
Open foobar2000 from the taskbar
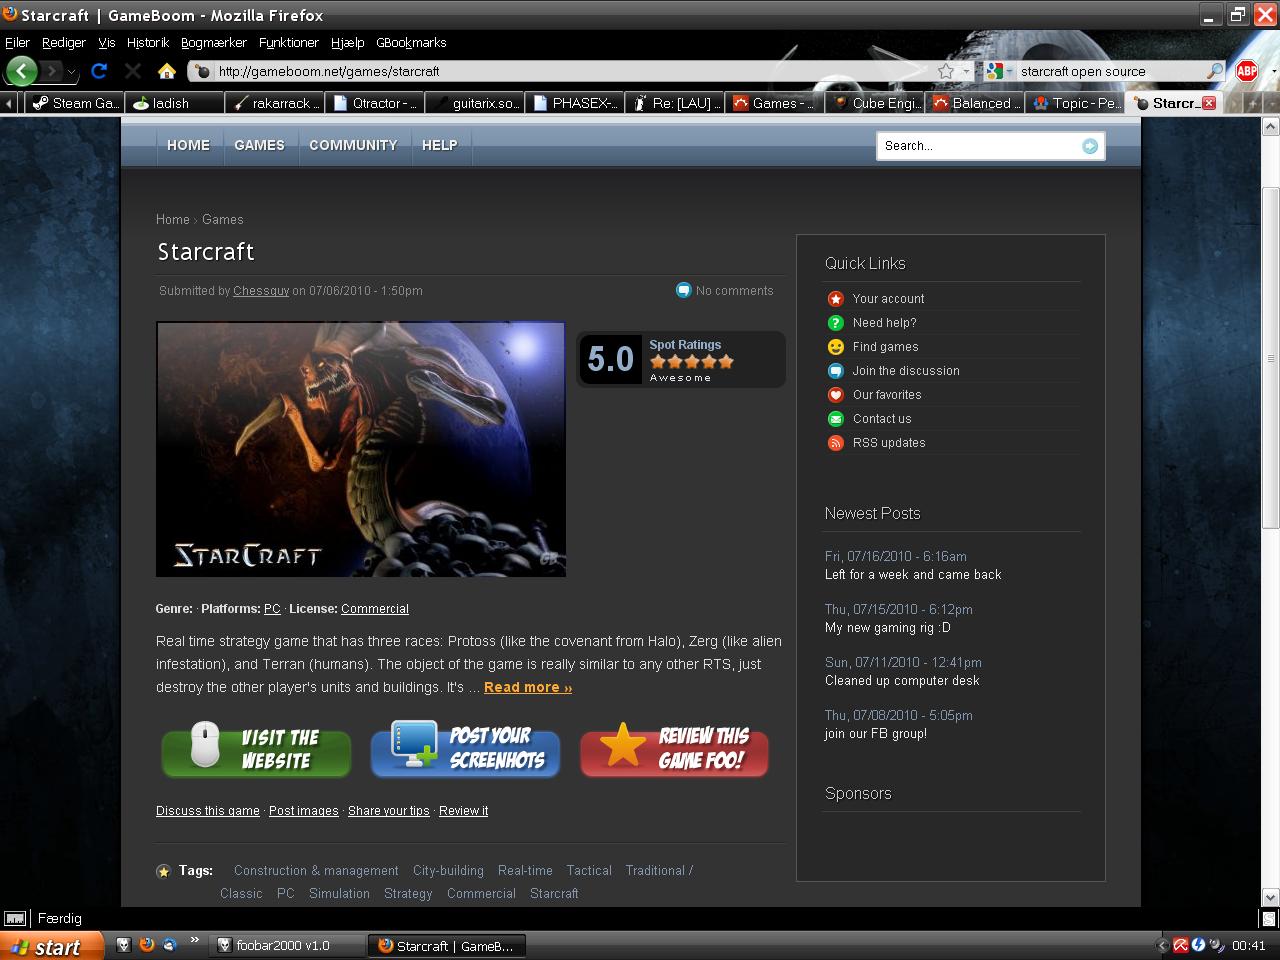[x=283, y=946]
